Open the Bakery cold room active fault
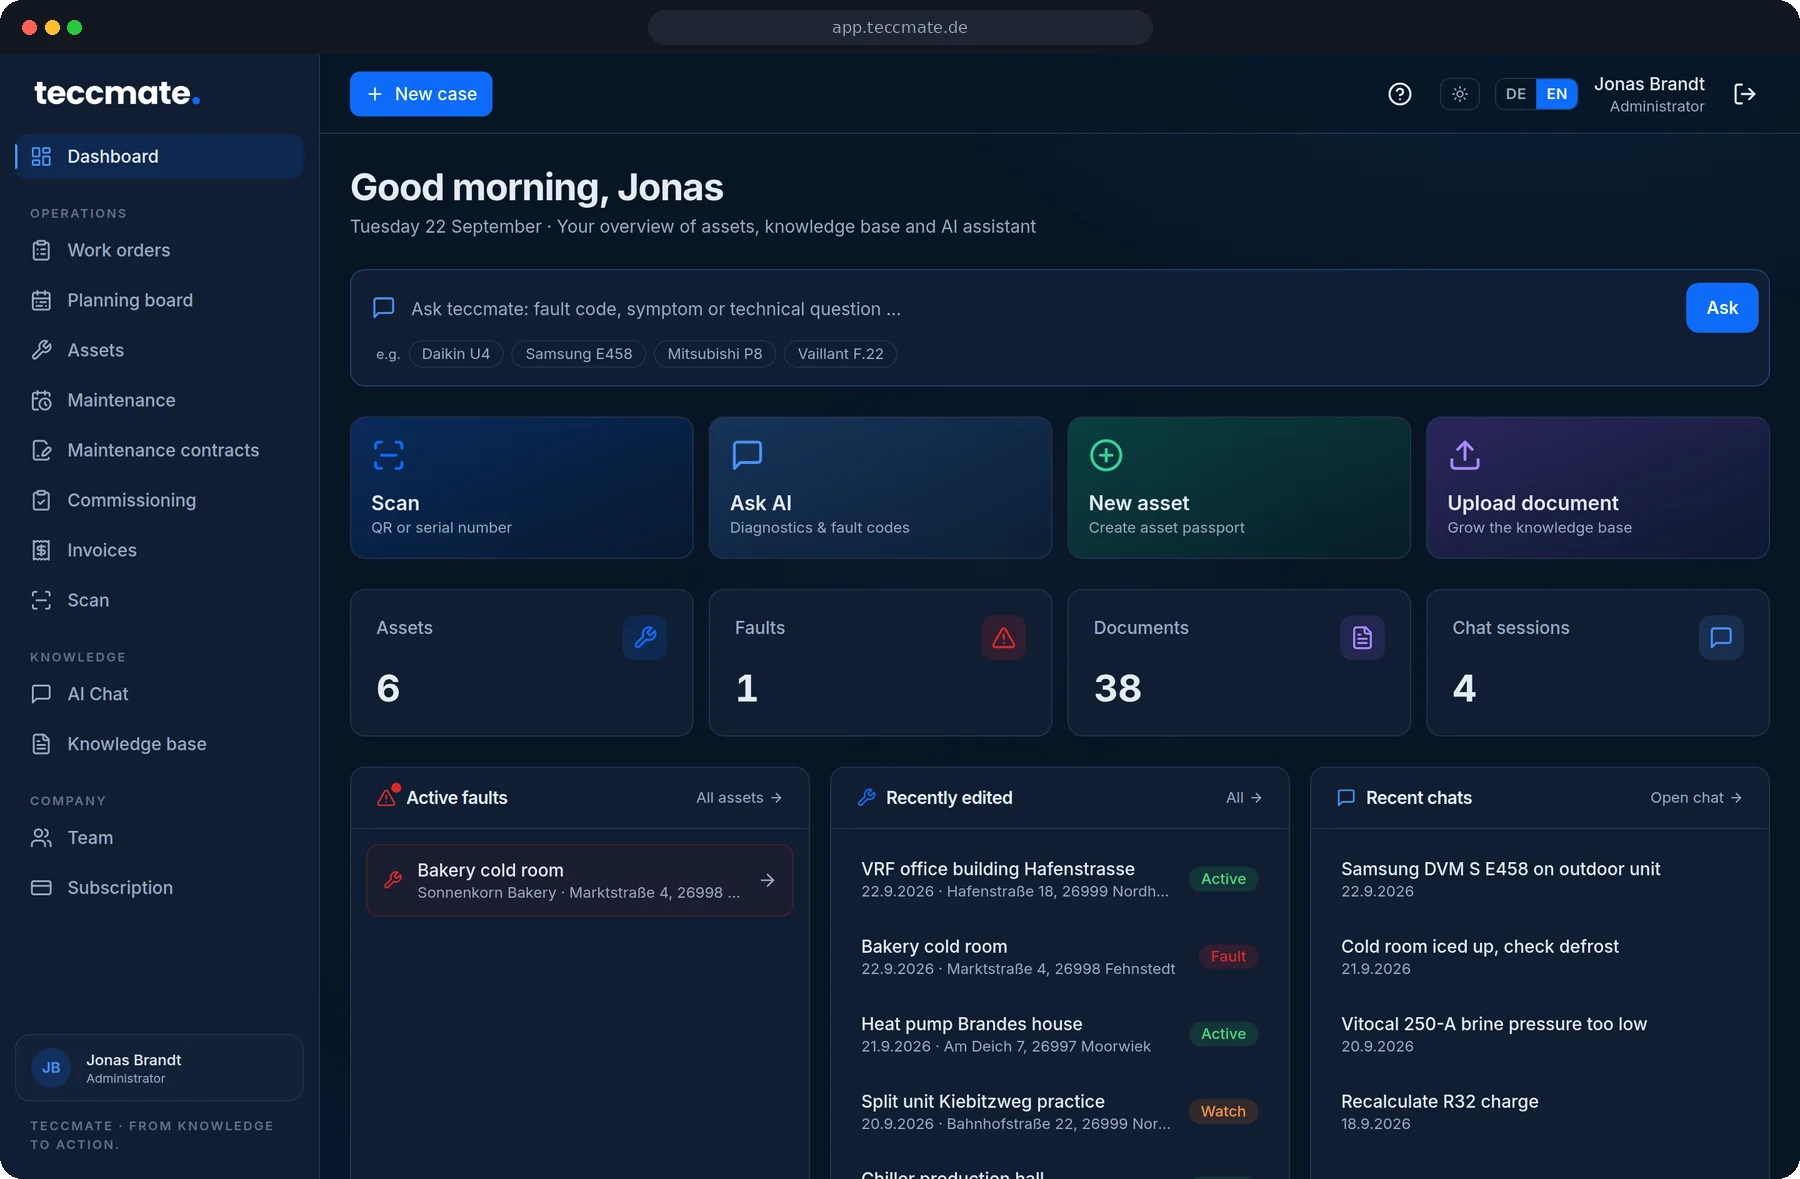Image resolution: width=1800 pixels, height=1179 pixels. click(x=580, y=880)
